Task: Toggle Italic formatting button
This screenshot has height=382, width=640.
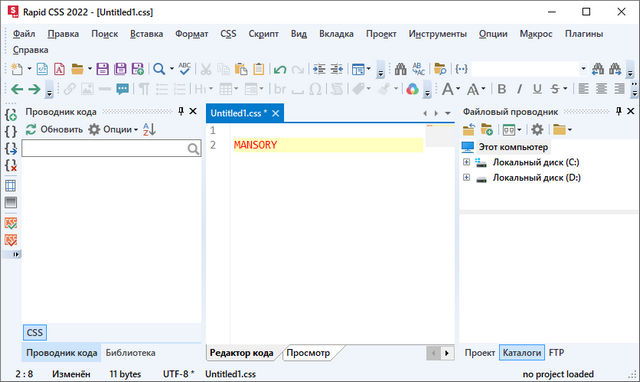Action: [519, 89]
